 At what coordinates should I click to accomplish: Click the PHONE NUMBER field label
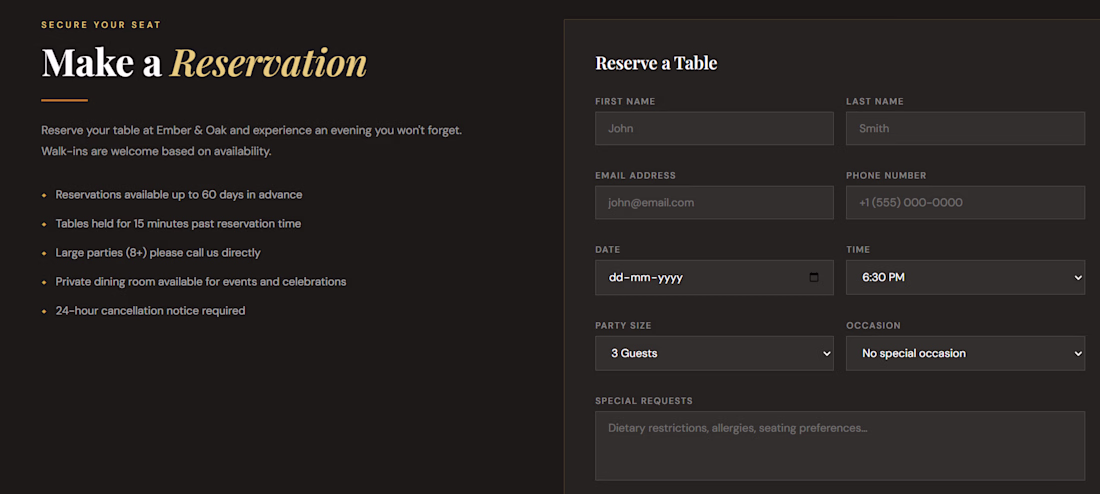(886, 175)
